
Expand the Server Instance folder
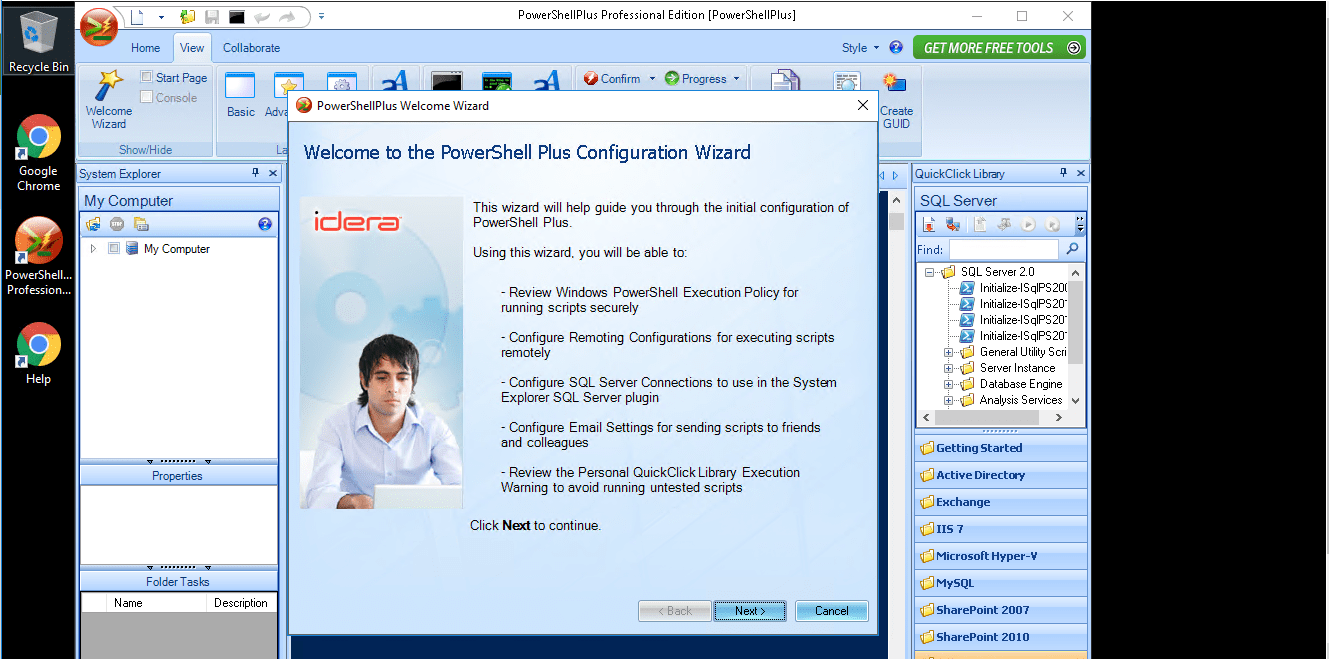click(x=948, y=368)
